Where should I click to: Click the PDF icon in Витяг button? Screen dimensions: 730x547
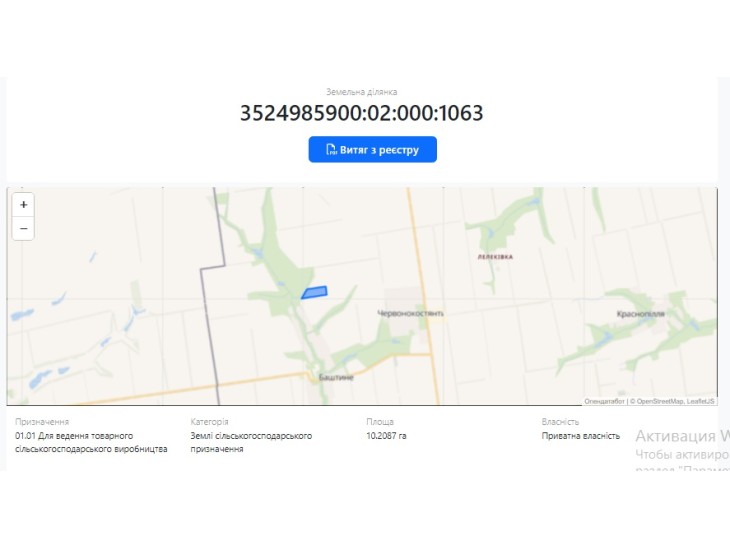(x=331, y=149)
